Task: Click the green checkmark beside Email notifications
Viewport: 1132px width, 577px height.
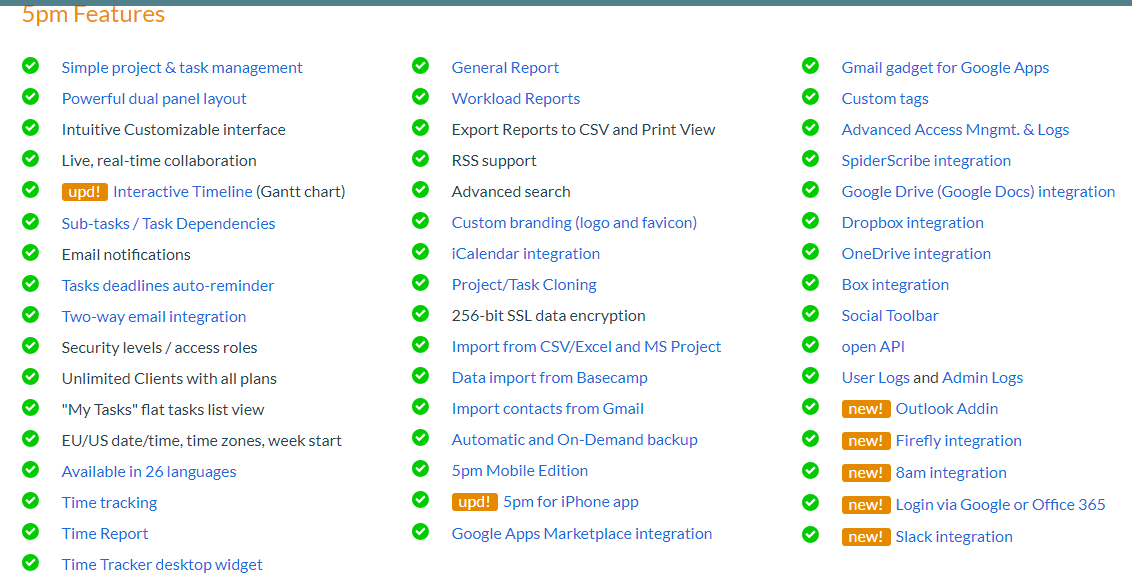Action: coord(30,253)
